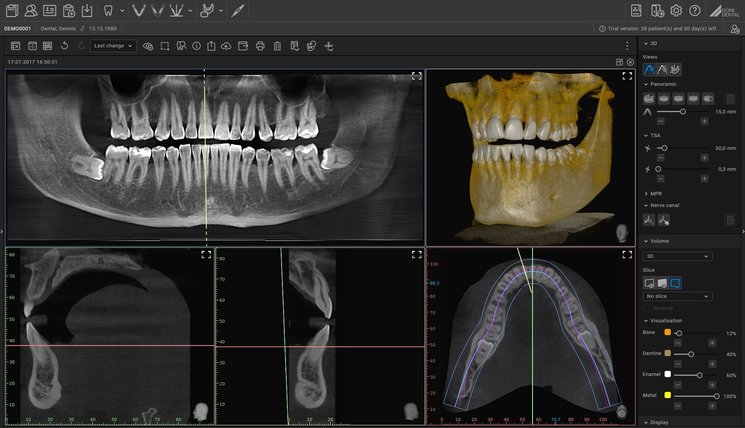Click the Bone orange color swatch
This screenshot has width=745, height=428.
point(667,332)
